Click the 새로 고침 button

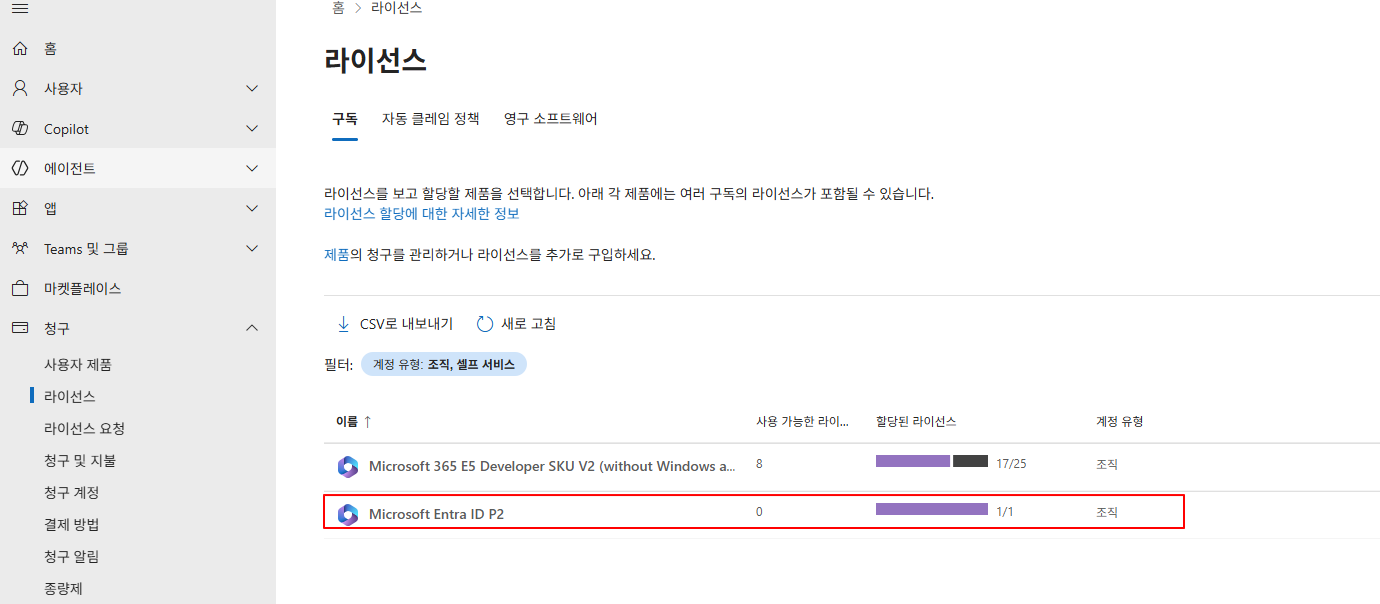point(516,324)
